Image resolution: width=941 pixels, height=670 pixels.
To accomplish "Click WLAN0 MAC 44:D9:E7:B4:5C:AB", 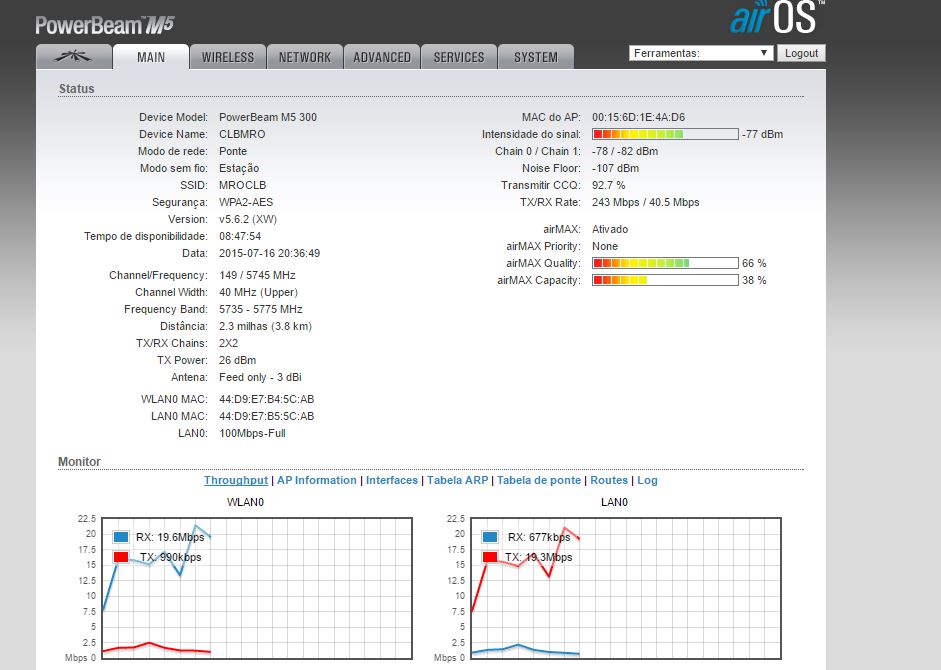I will pyautogui.click(x=266, y=399).
